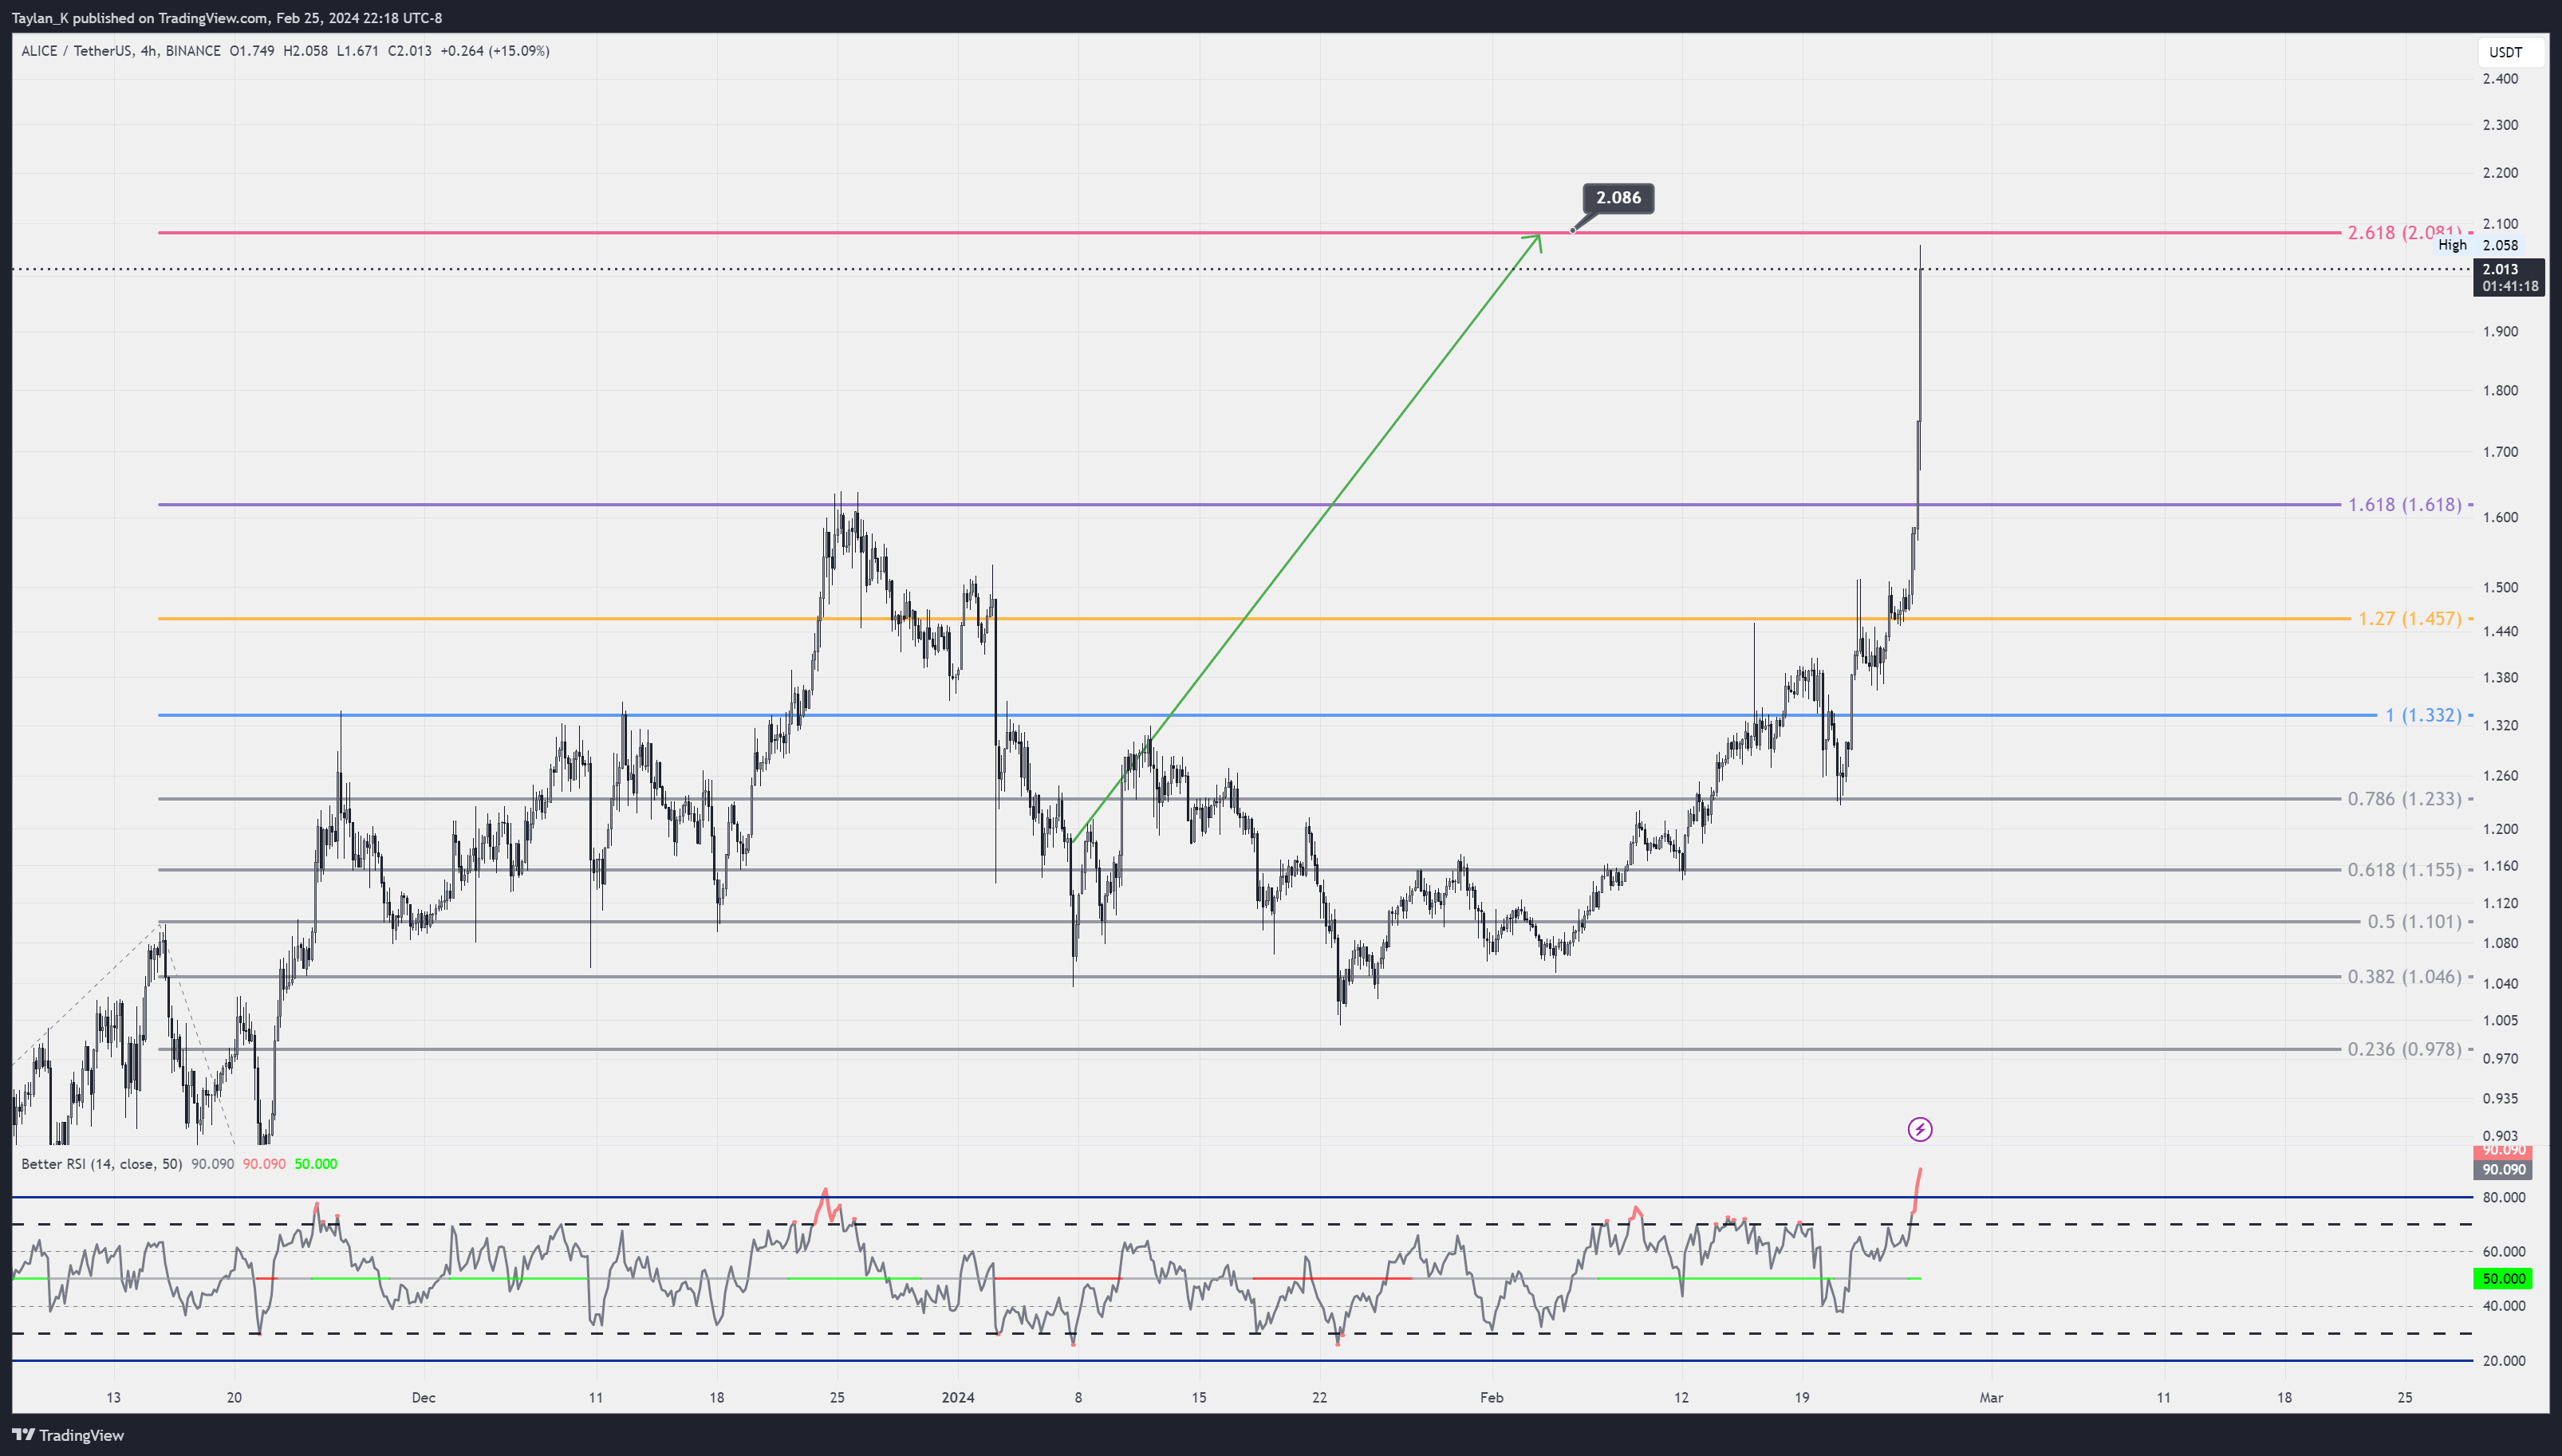Select the 0.5 (1.101) Fibonacci level label
This screenshot has height=1456, width=2562.
2414,922
